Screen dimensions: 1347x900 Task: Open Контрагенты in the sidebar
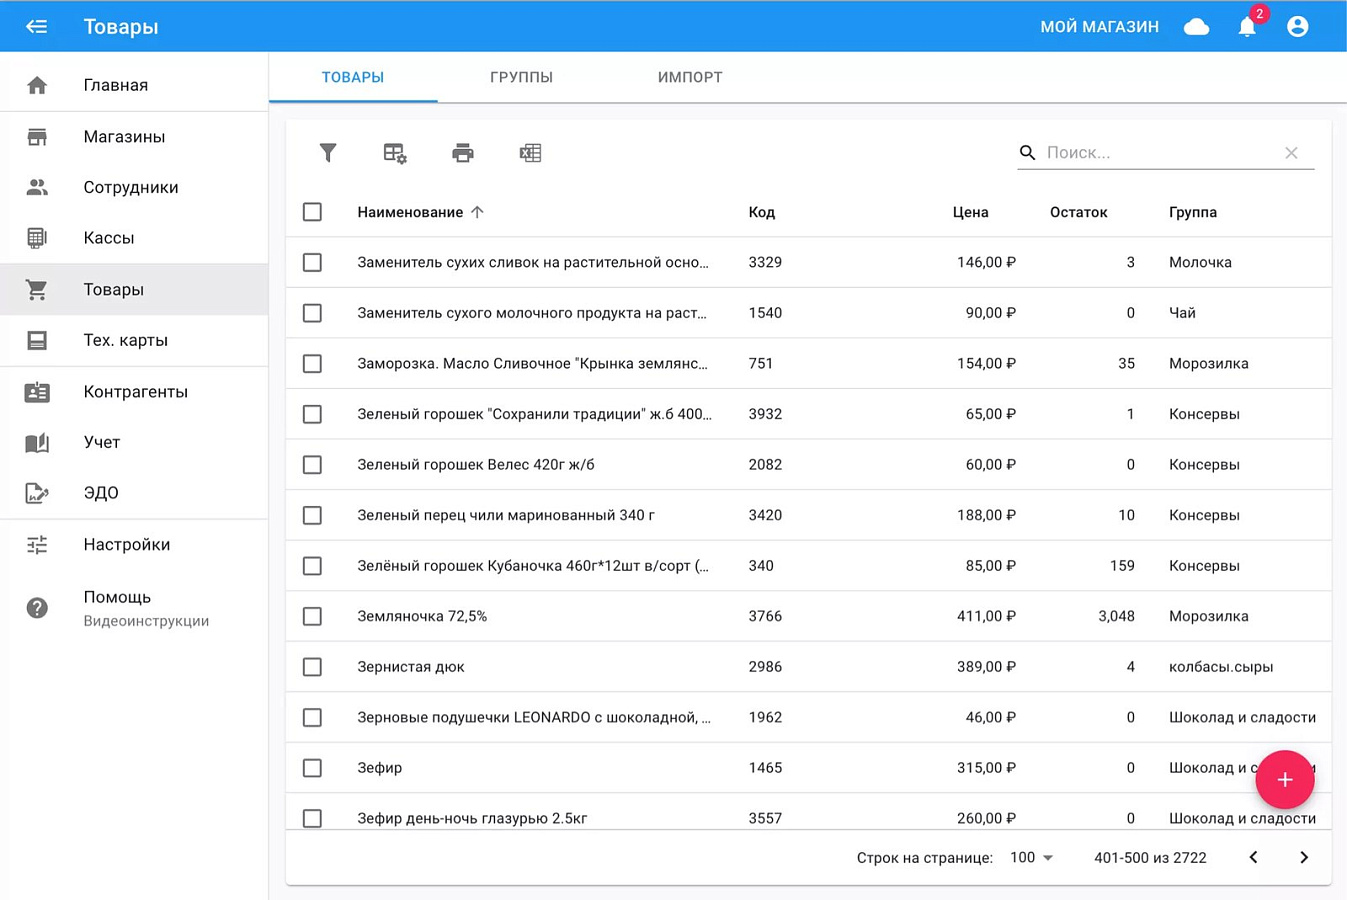[134, 392]
